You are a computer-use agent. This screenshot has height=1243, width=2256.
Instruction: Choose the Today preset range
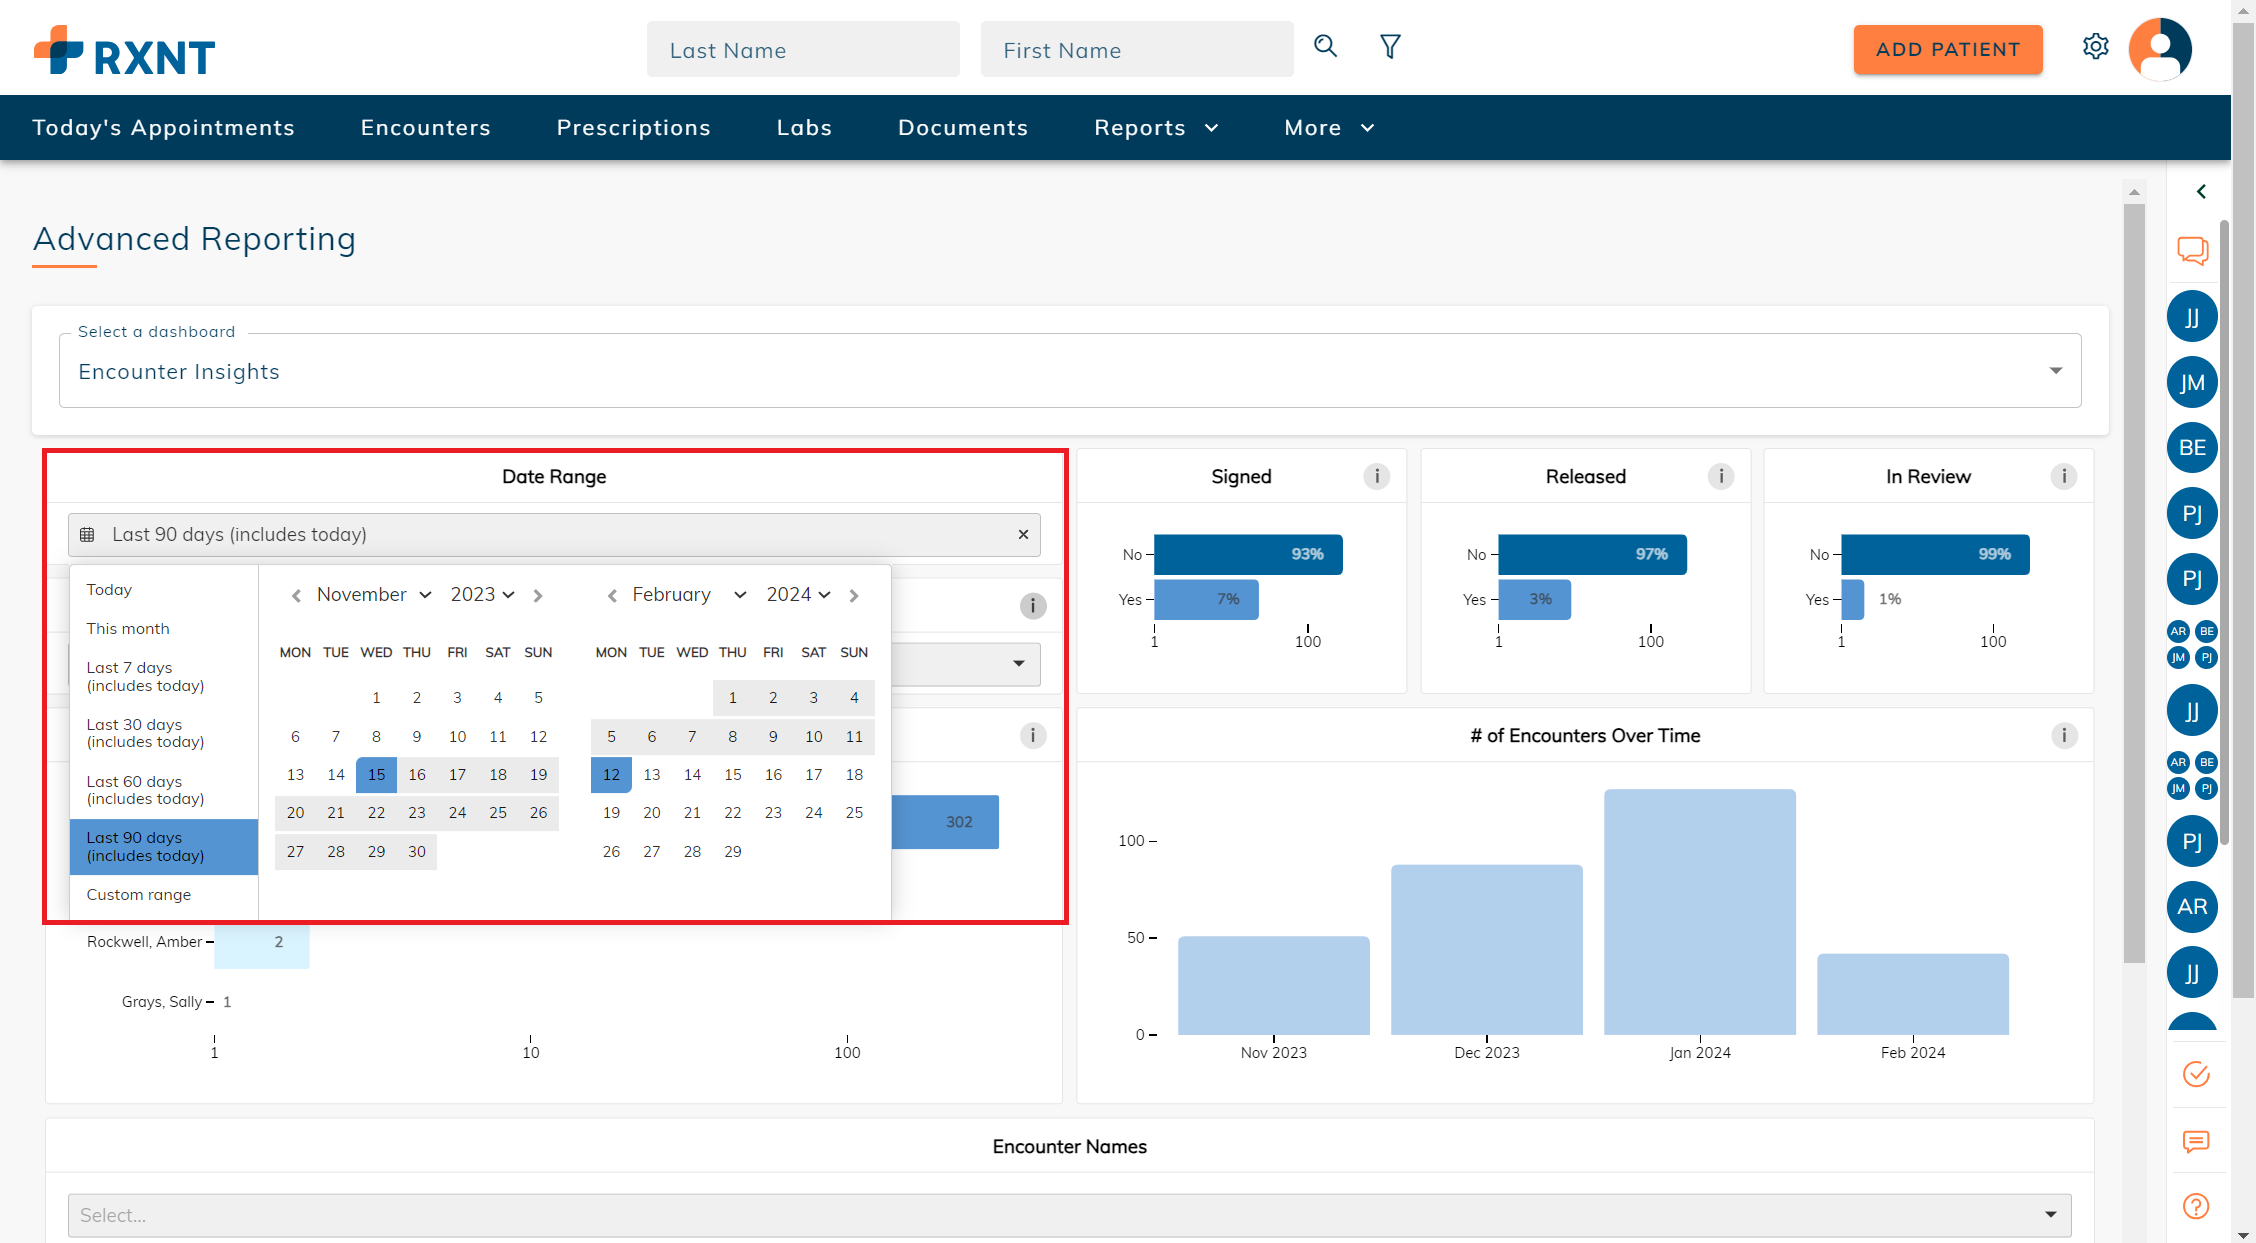(x=164, y=589)
